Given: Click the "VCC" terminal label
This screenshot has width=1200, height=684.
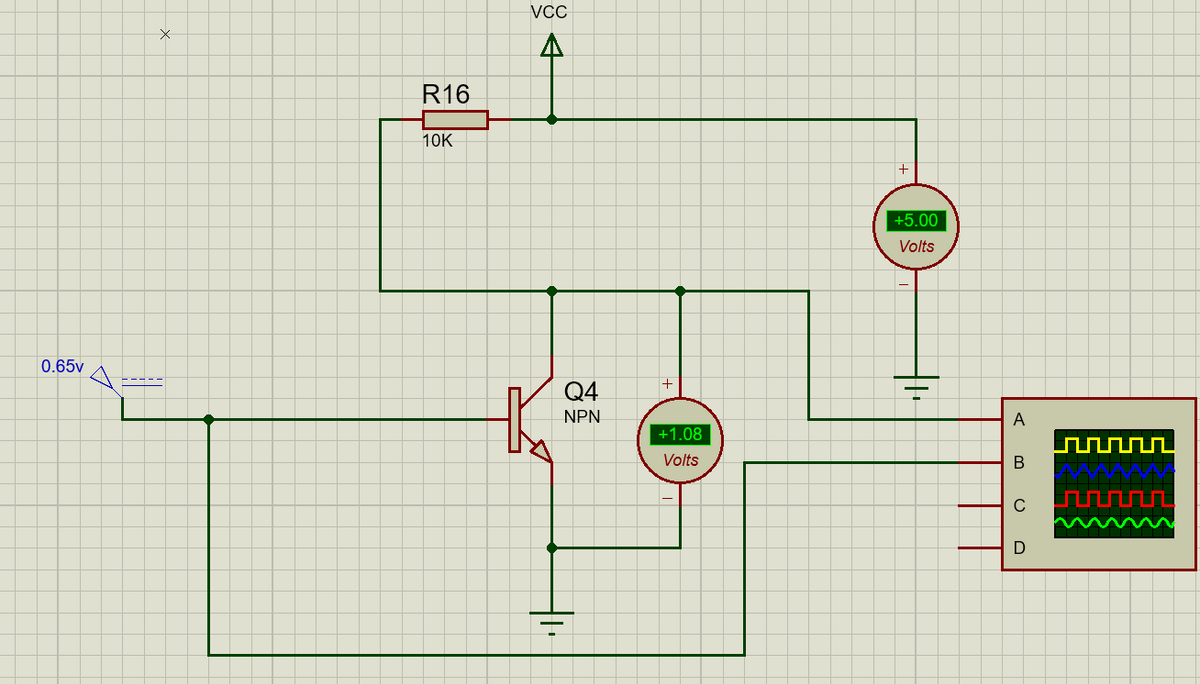Looking at the screenshot, I should pos(549,12).
